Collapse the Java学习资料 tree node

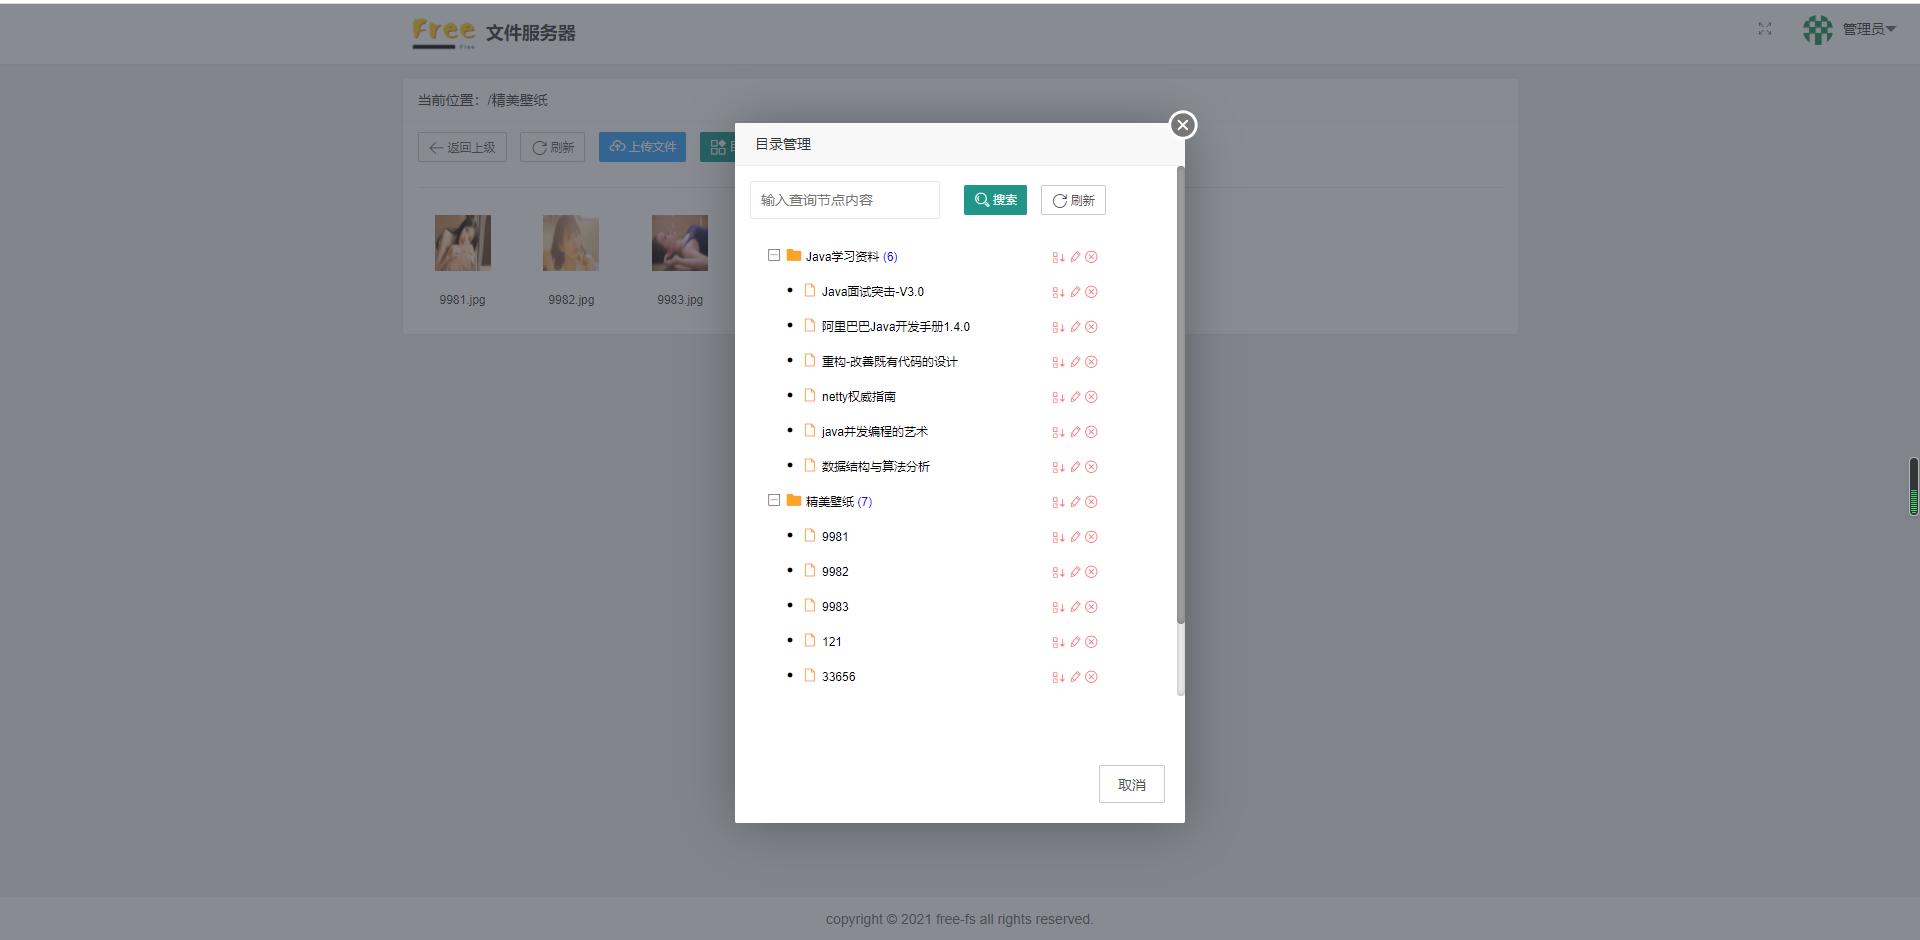pyautogui.click(x=773, y=255)
